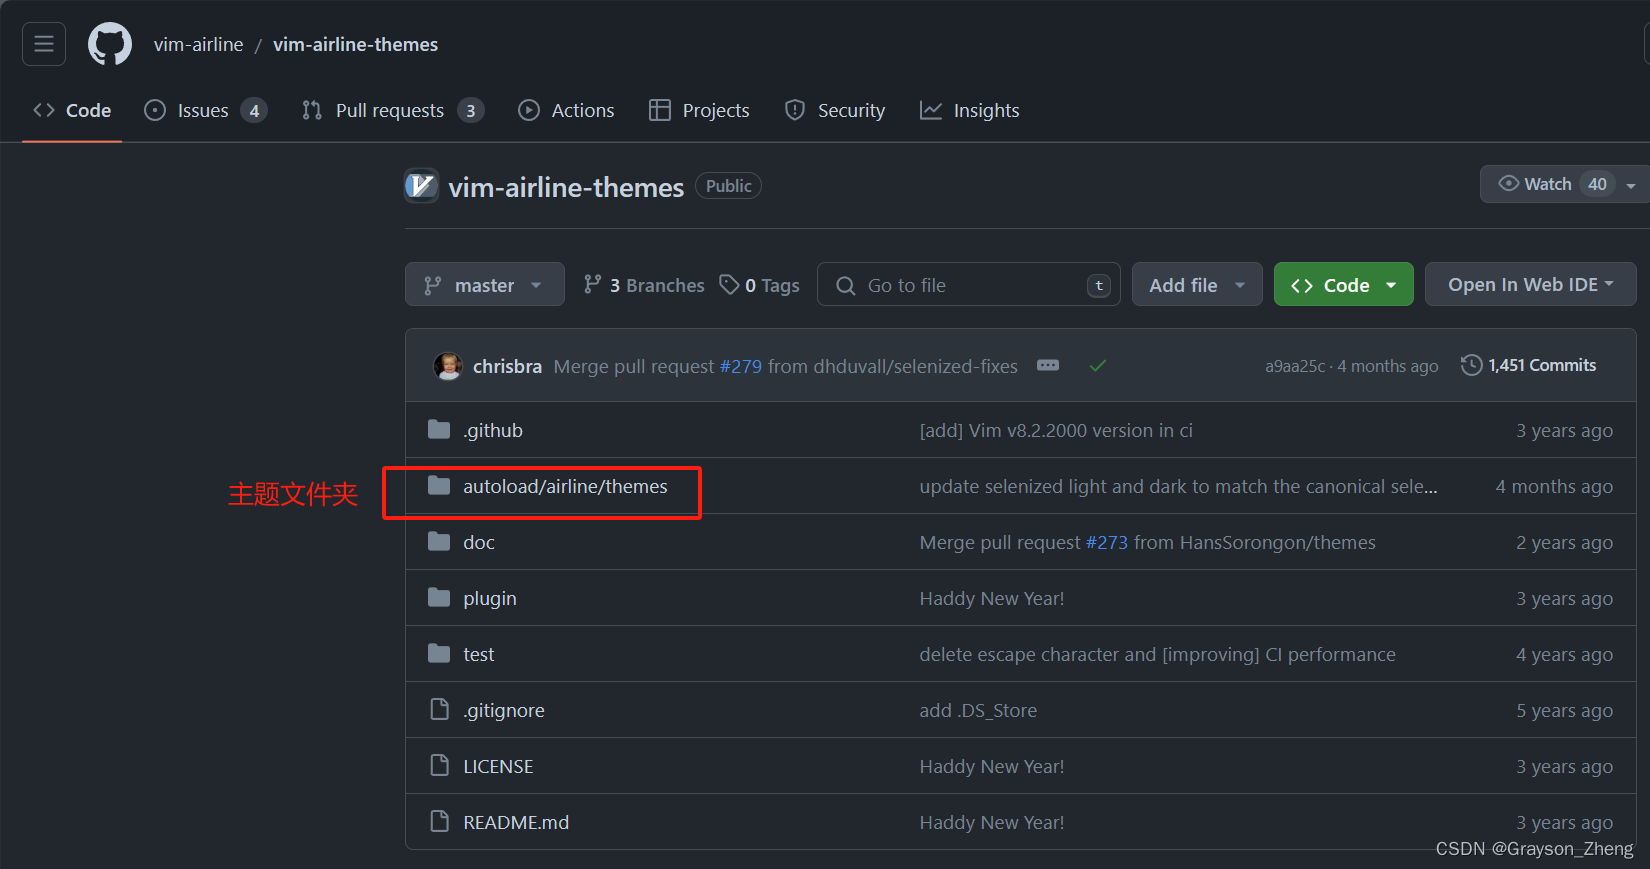The image size is (1650, 869).
Task: Open the commits history clock icon
Action: [x=1471, y=365]
